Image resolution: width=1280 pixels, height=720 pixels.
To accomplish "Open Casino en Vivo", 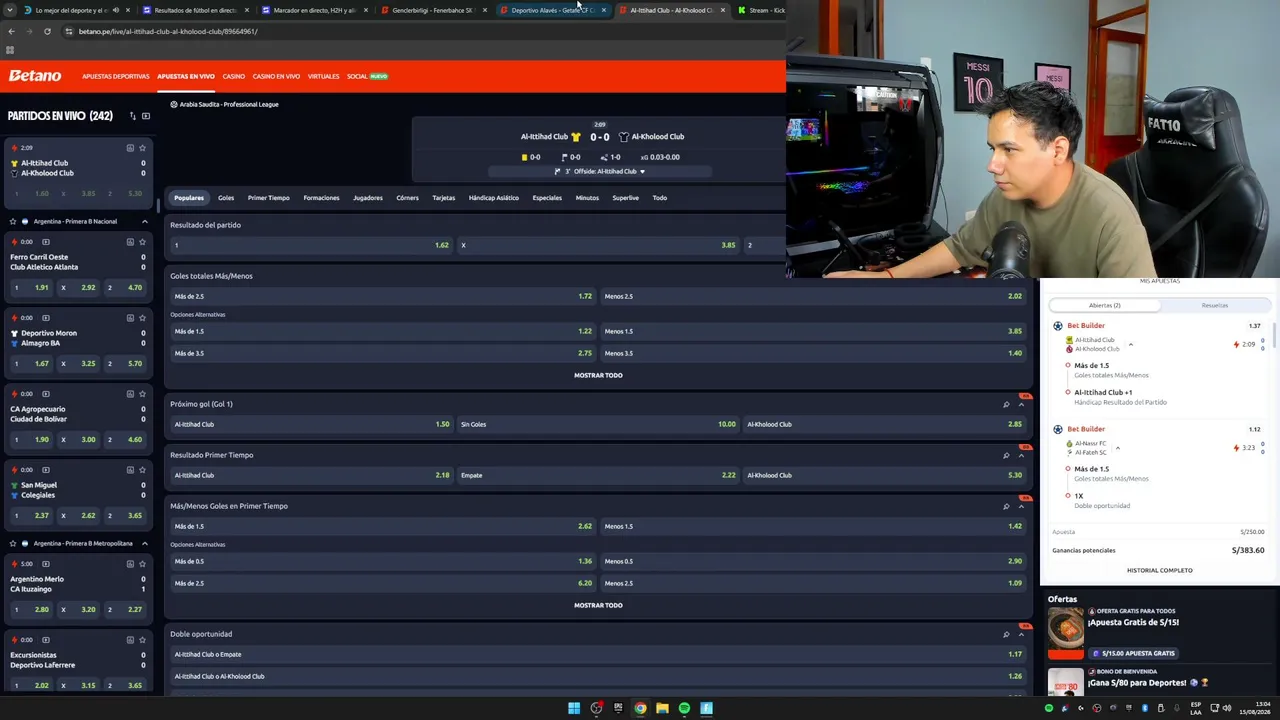I will [x=276, y=76].
